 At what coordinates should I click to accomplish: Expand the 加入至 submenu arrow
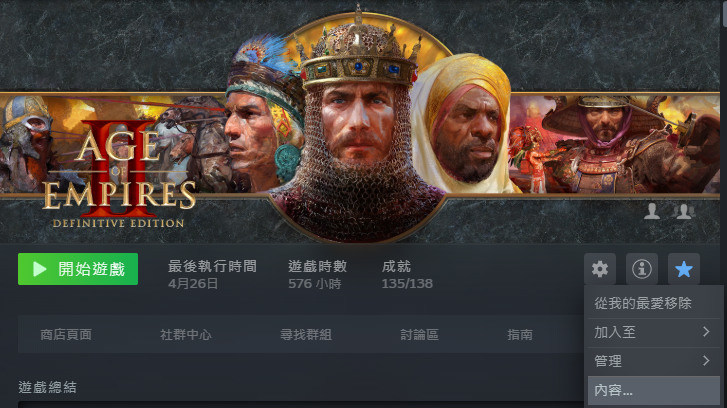pos(706,332)
